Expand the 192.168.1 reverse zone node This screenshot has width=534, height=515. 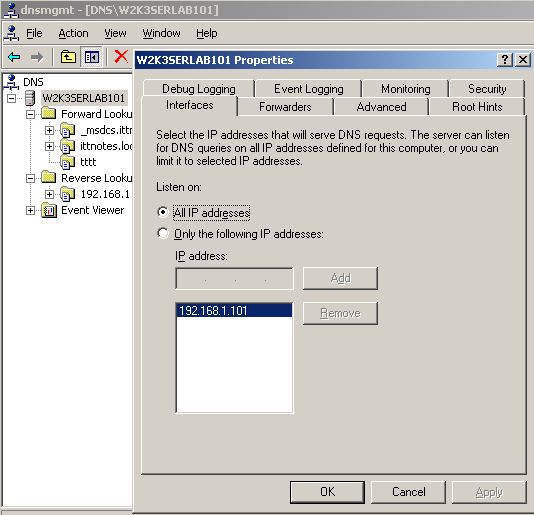pos(49,194)
